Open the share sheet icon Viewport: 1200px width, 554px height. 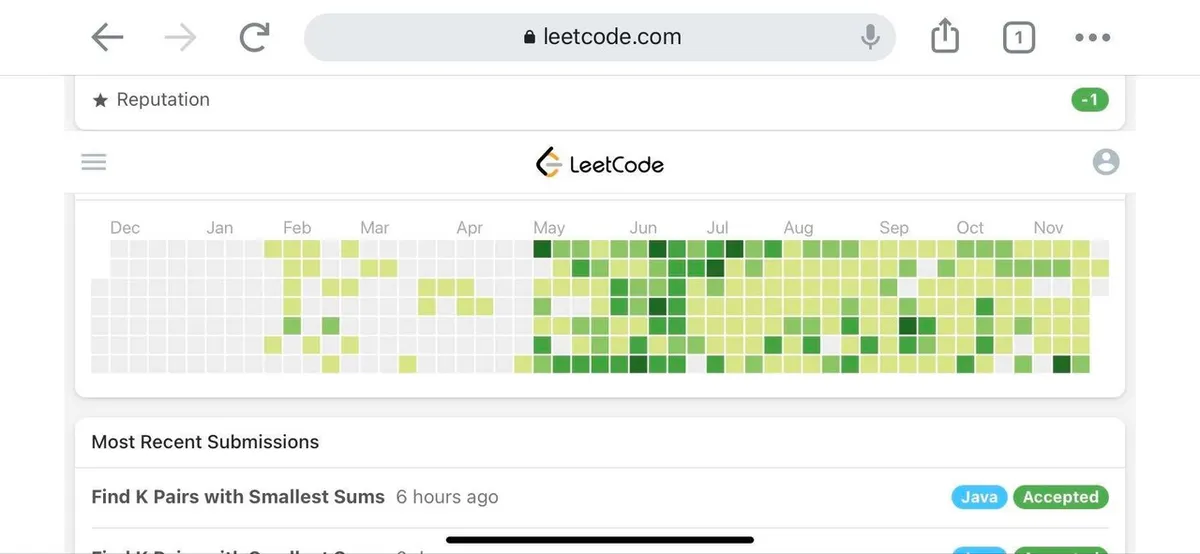click(x=945, y=38)
